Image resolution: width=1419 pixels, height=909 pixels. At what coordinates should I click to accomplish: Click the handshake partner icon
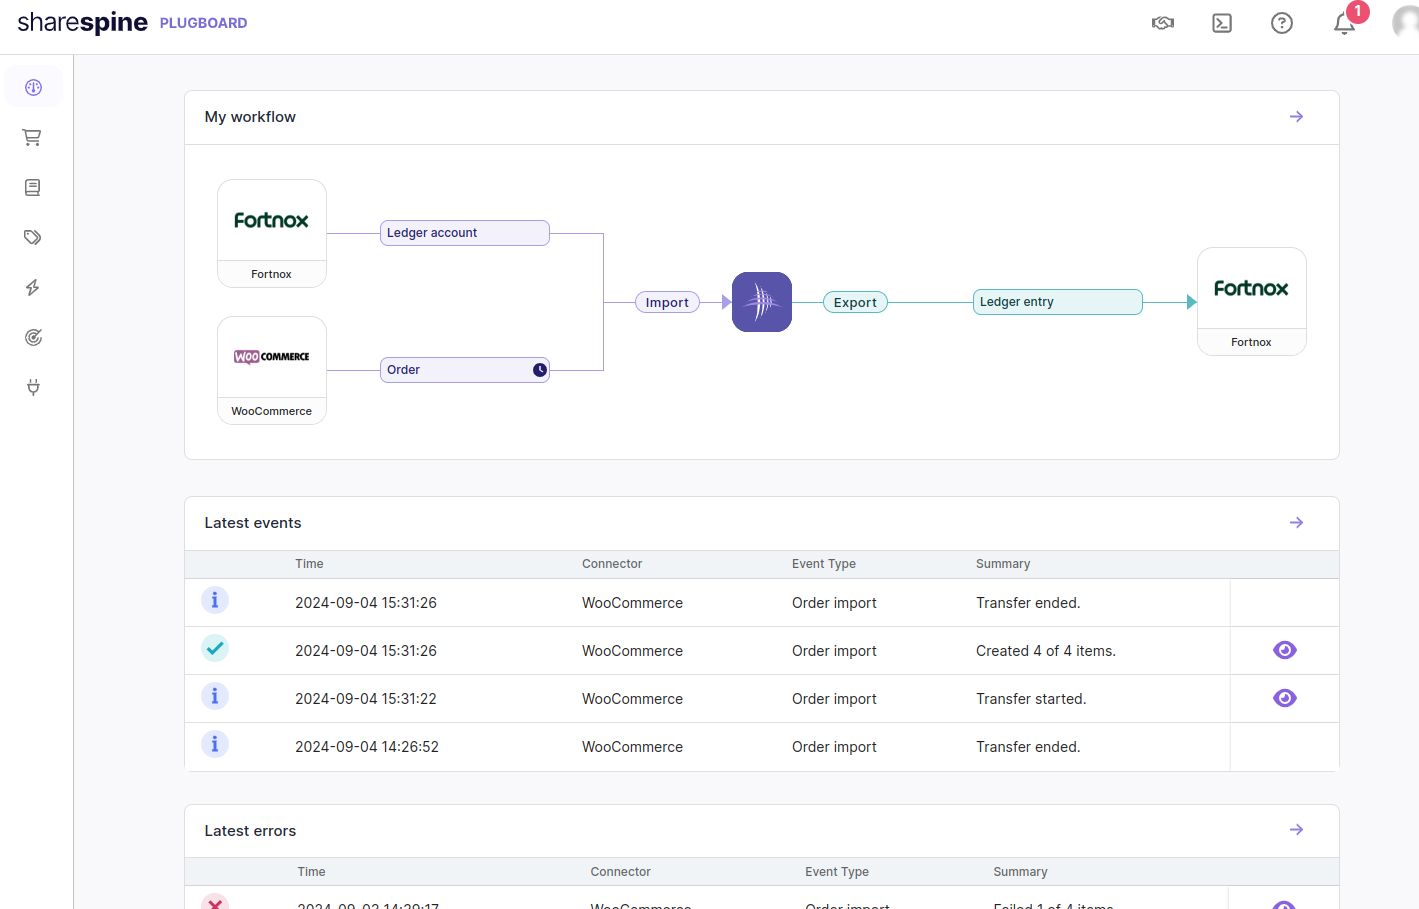tap(1162, 23)
